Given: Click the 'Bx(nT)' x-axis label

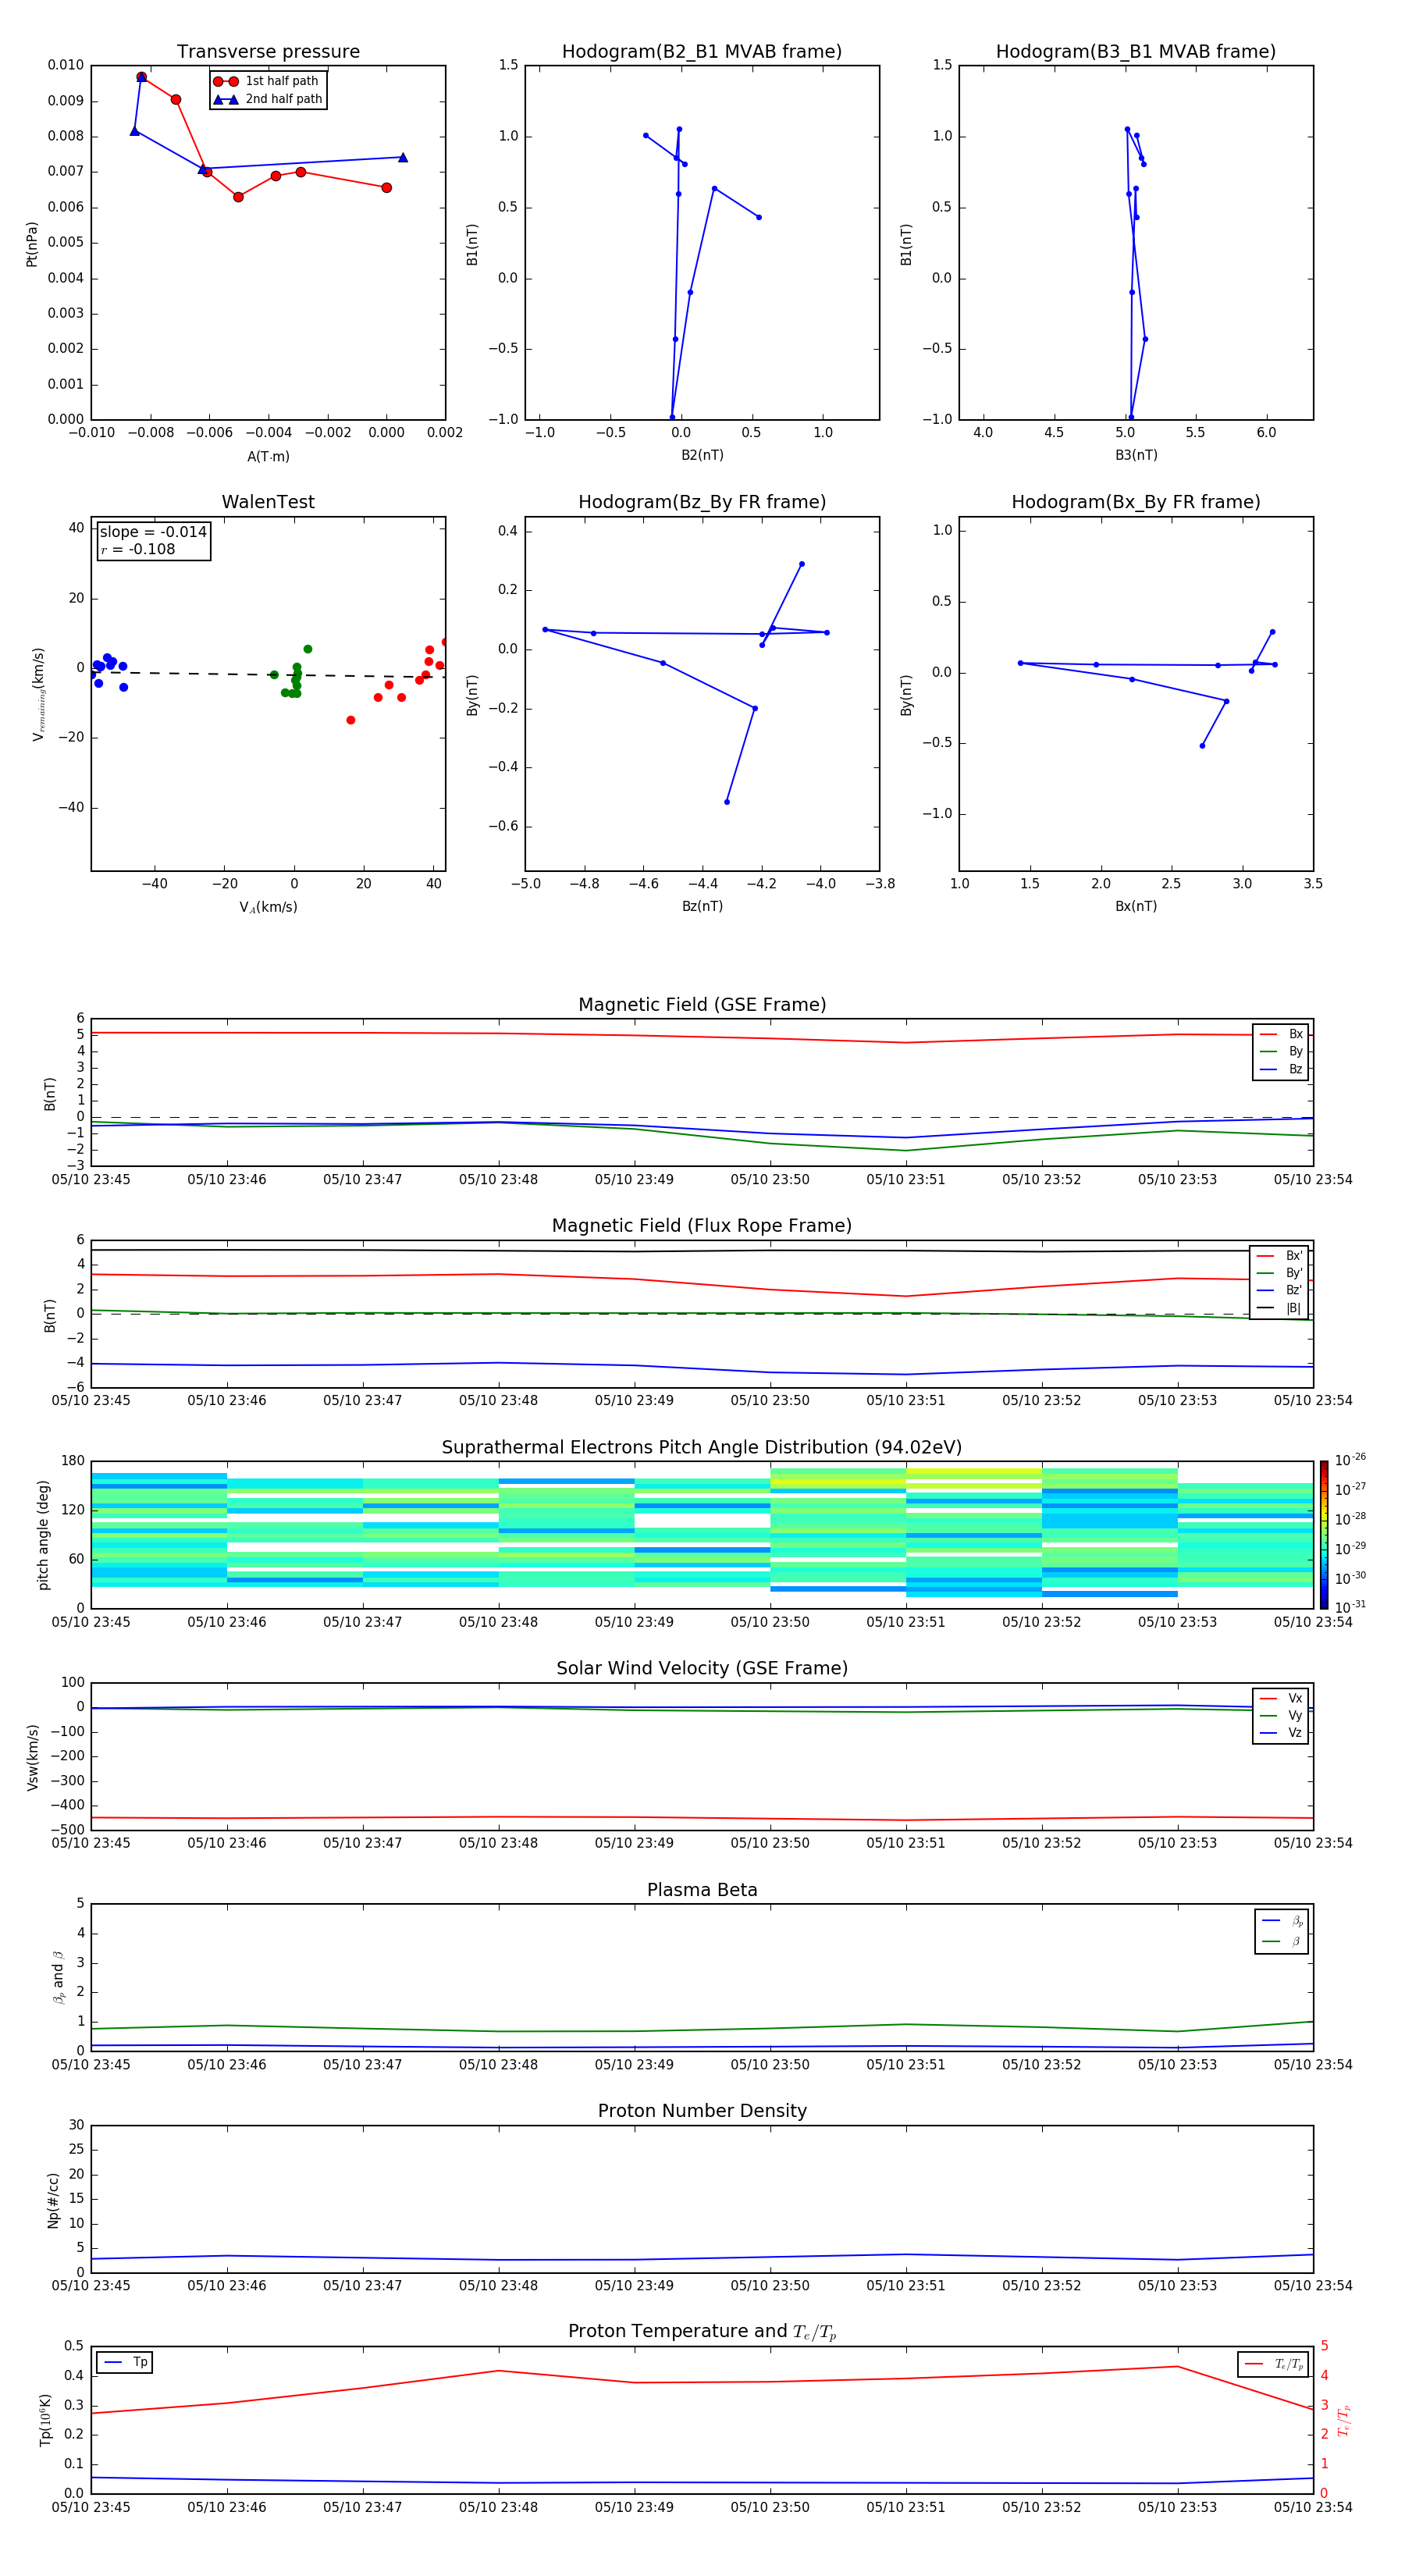Looking at the screenshot, I should (1136, 906).
